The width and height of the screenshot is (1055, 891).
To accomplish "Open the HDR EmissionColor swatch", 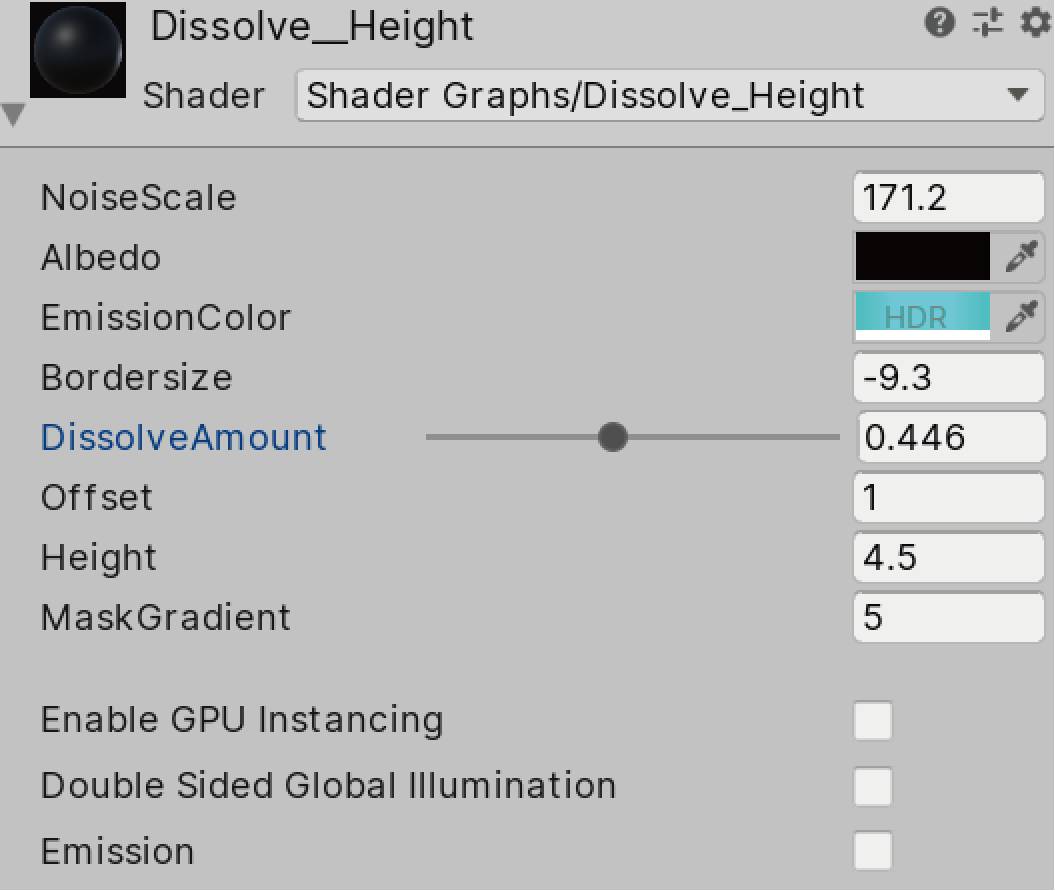I will click(922, 316).
